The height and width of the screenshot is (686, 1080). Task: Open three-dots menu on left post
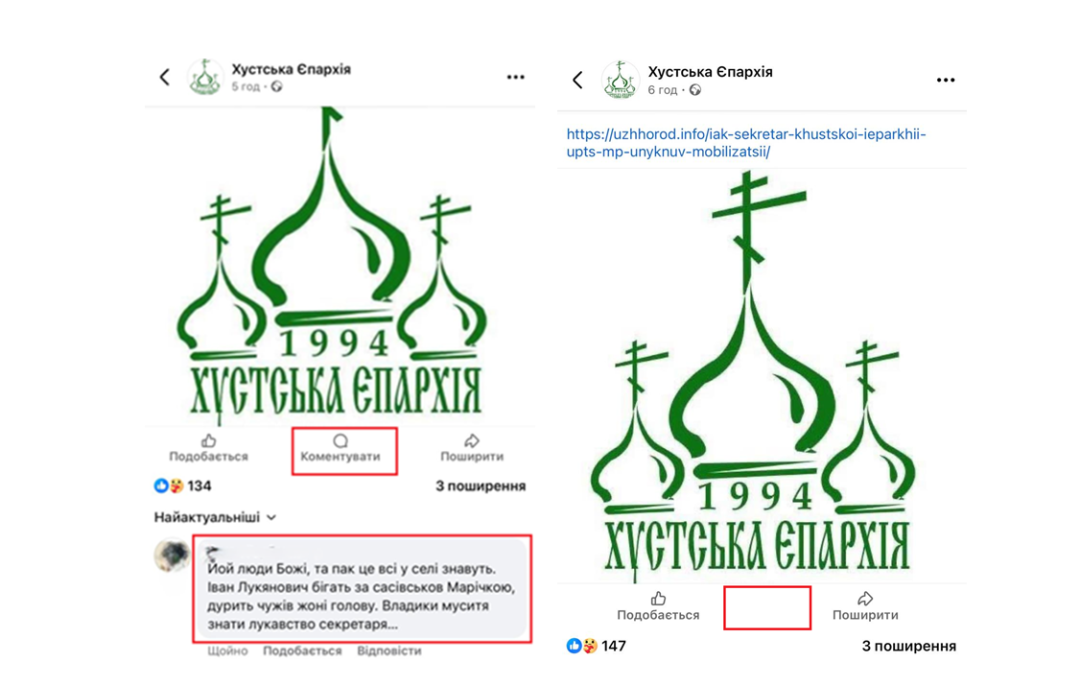click(x=515, y=77)
